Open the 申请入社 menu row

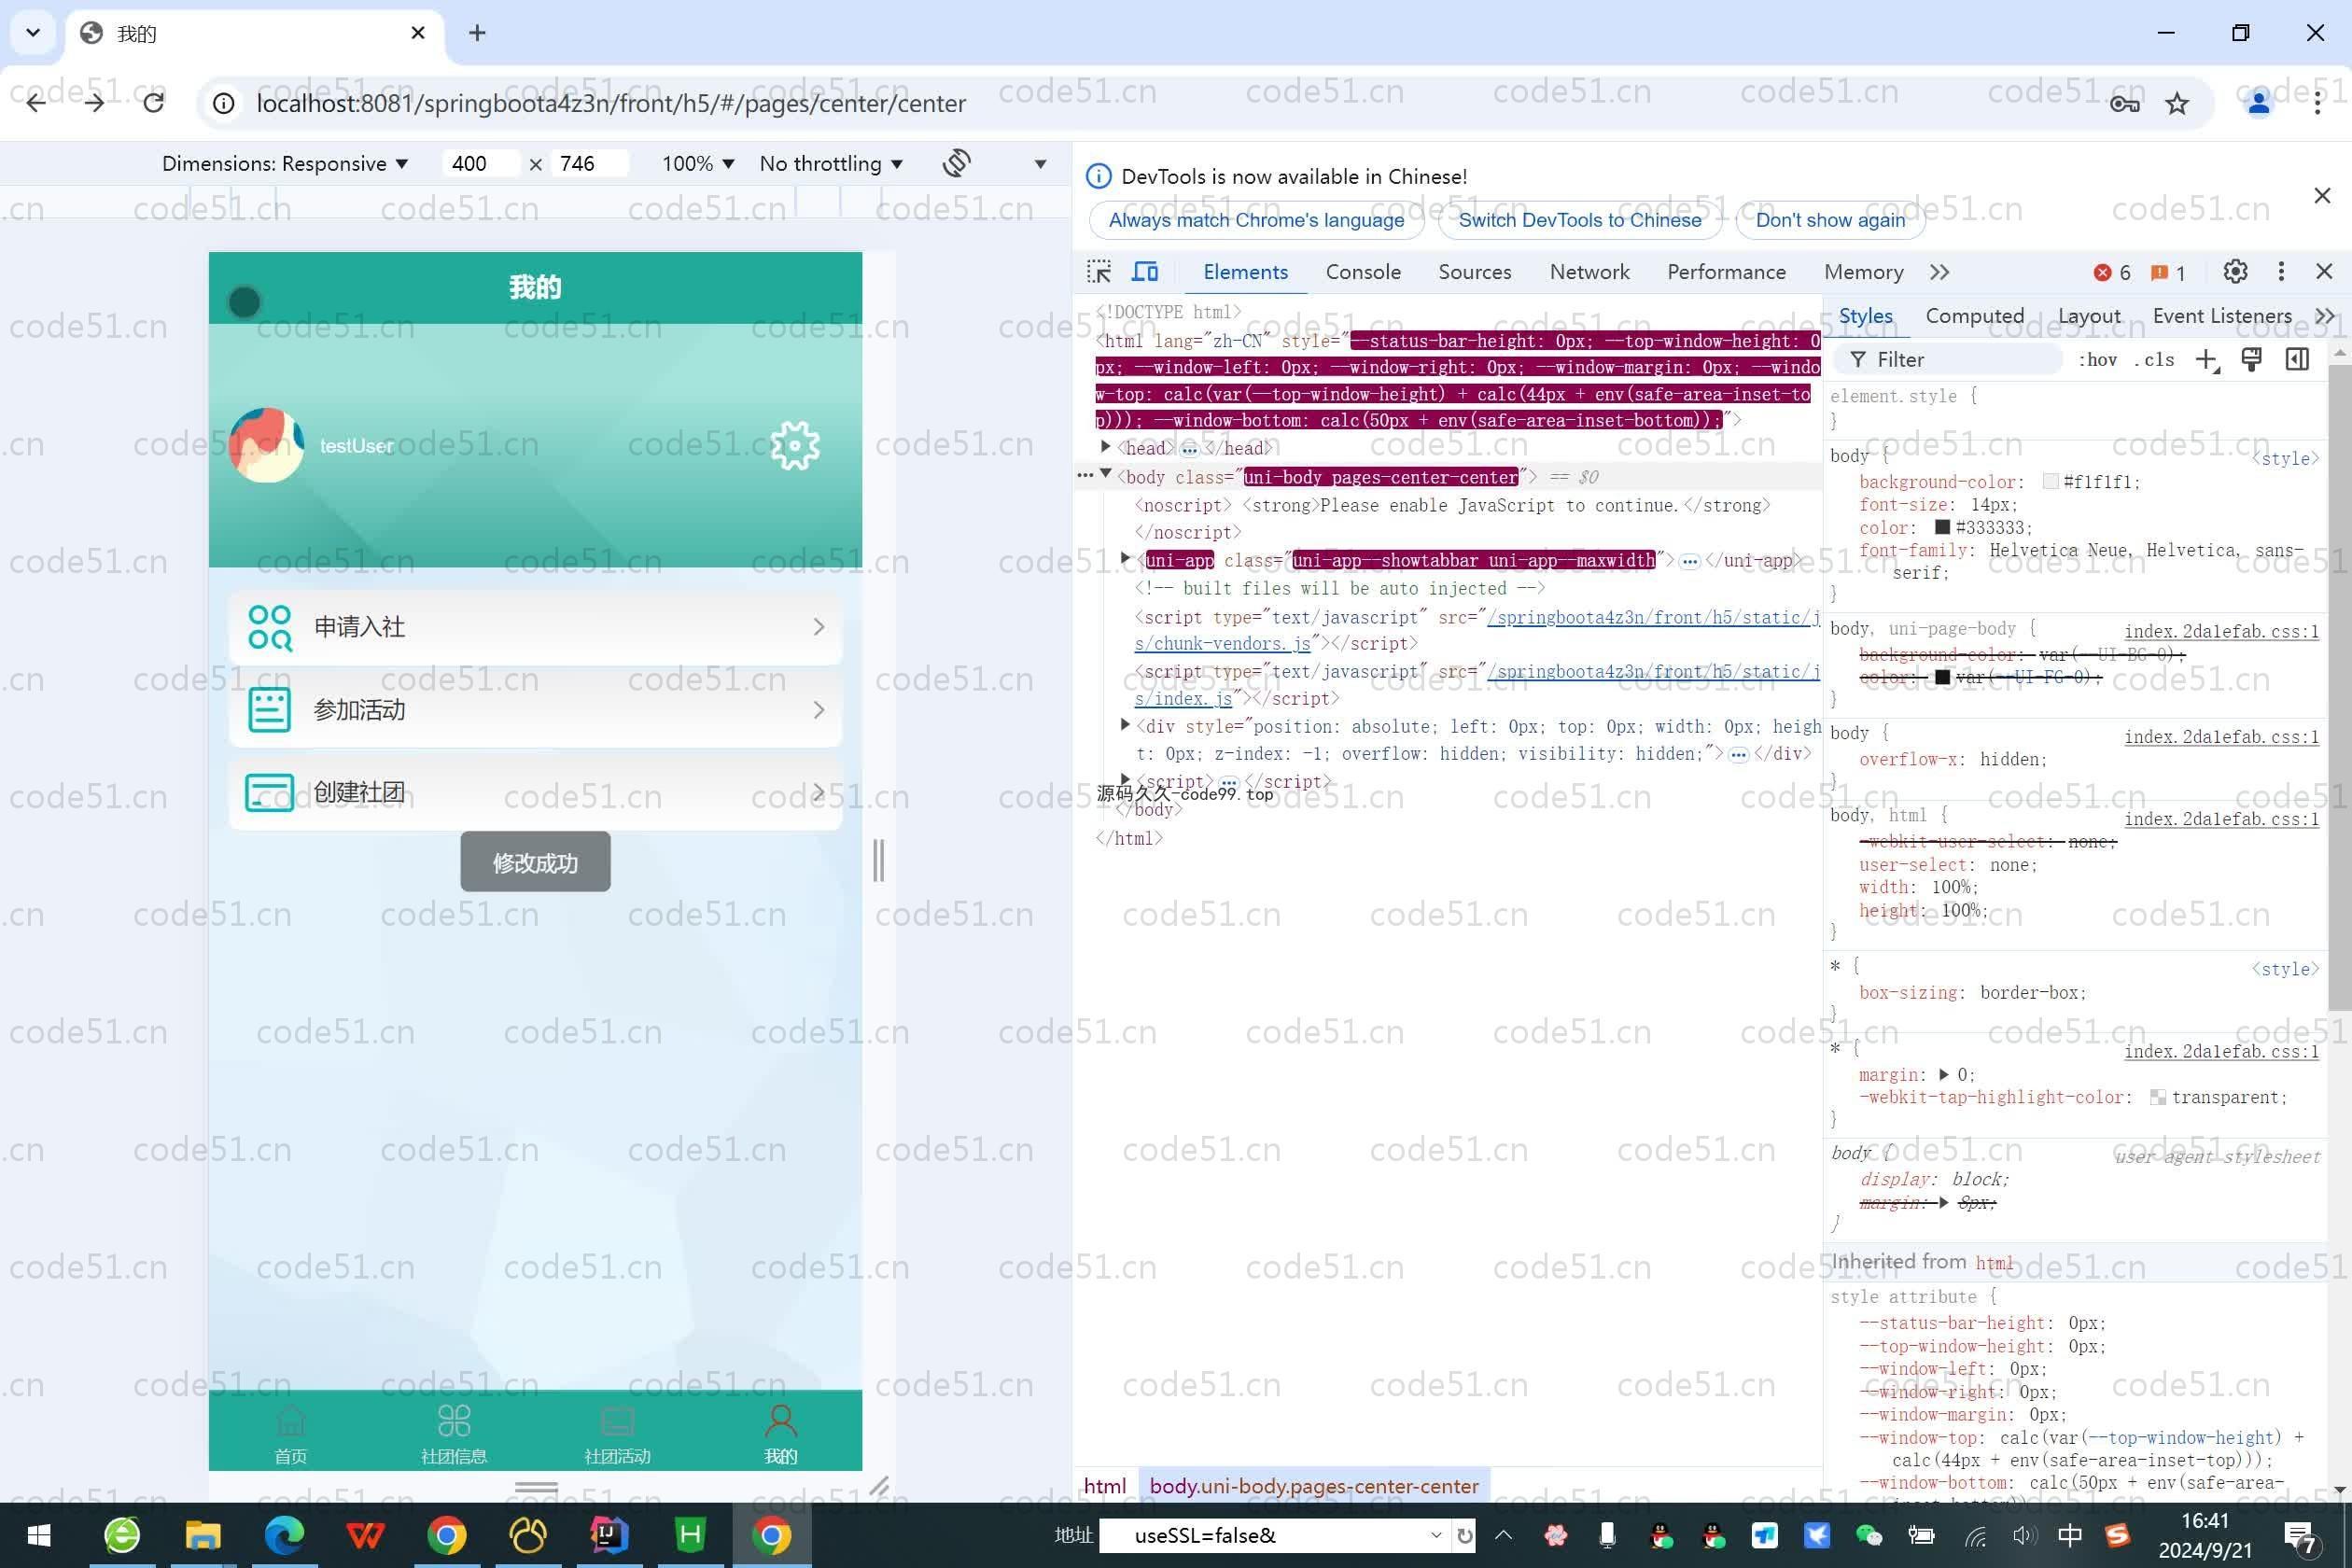[x=535, y=627]
